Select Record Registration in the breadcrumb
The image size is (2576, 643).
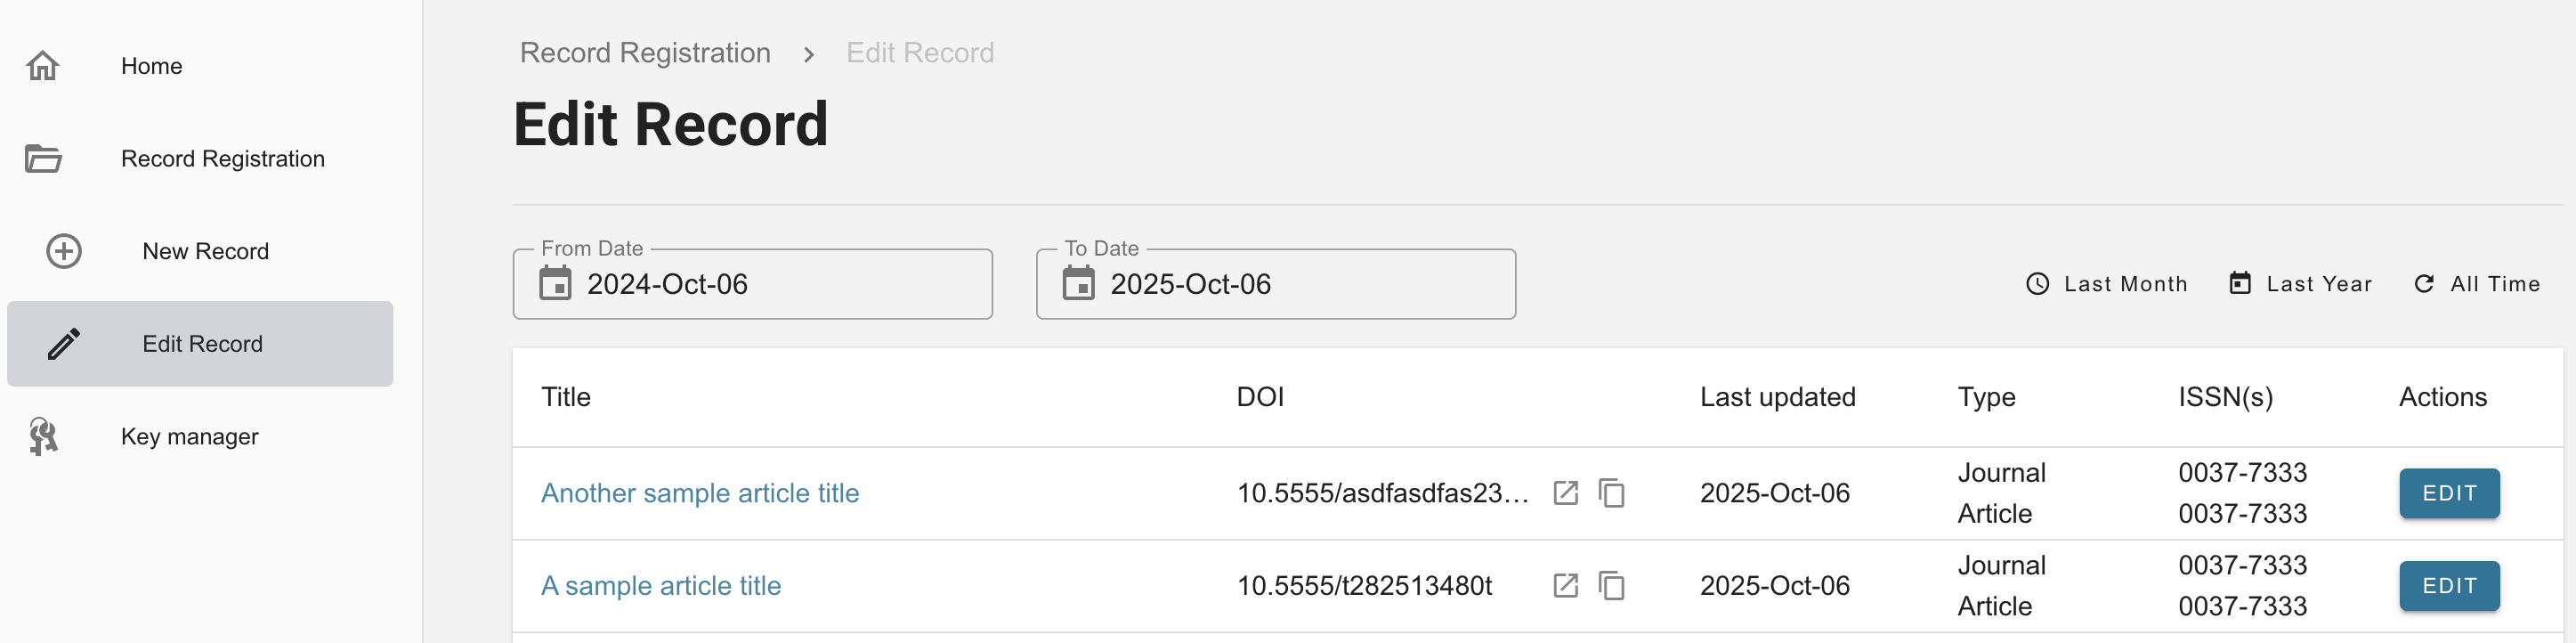(x=644, y=52)
